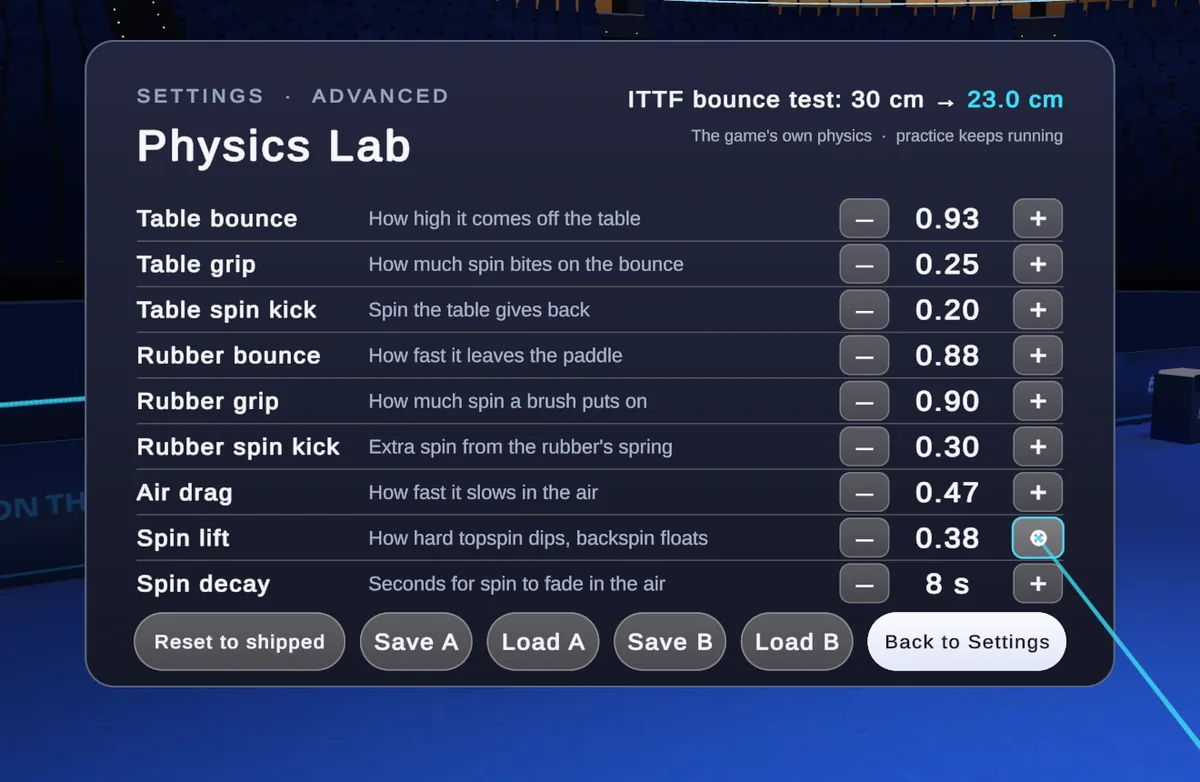Load settings from slot A
Viewport: 1200px width, 782px height.
pyautogui.click(x=543, y=642)
